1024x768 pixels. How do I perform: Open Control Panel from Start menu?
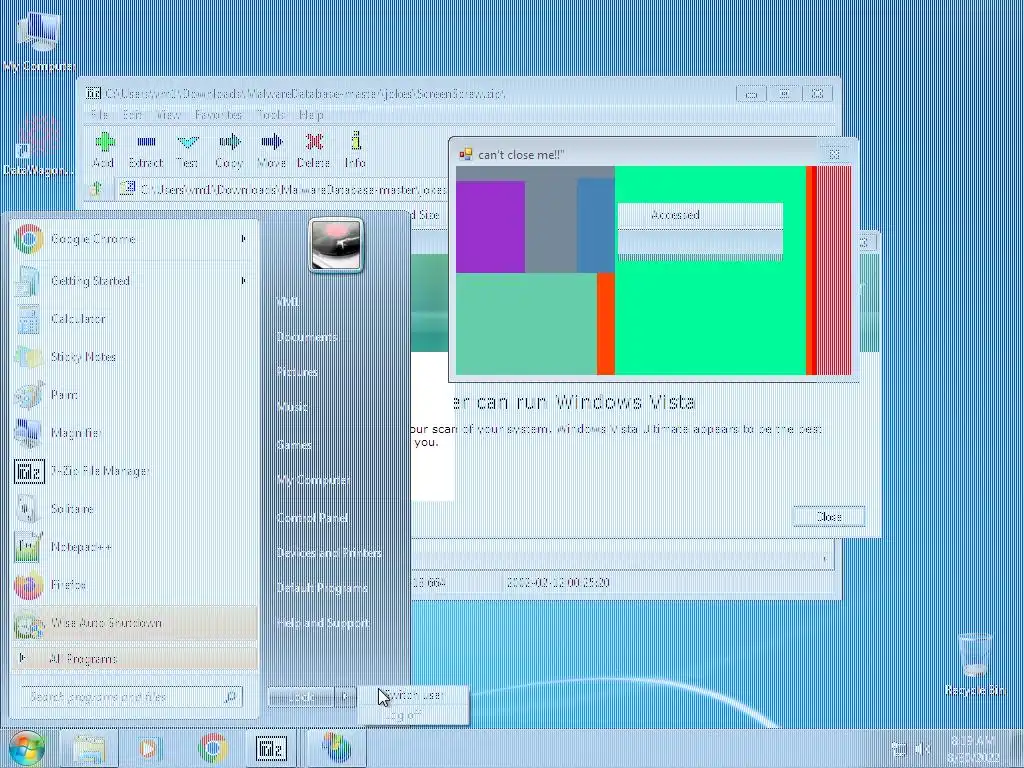(312, 518)
